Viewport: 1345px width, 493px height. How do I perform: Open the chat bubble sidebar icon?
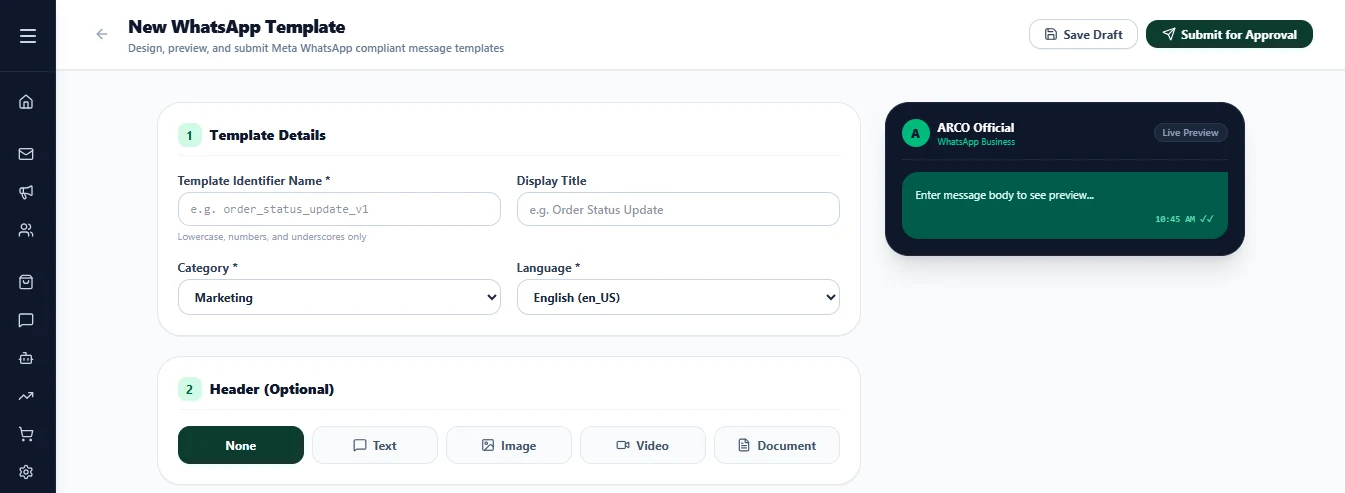[27, 320]
